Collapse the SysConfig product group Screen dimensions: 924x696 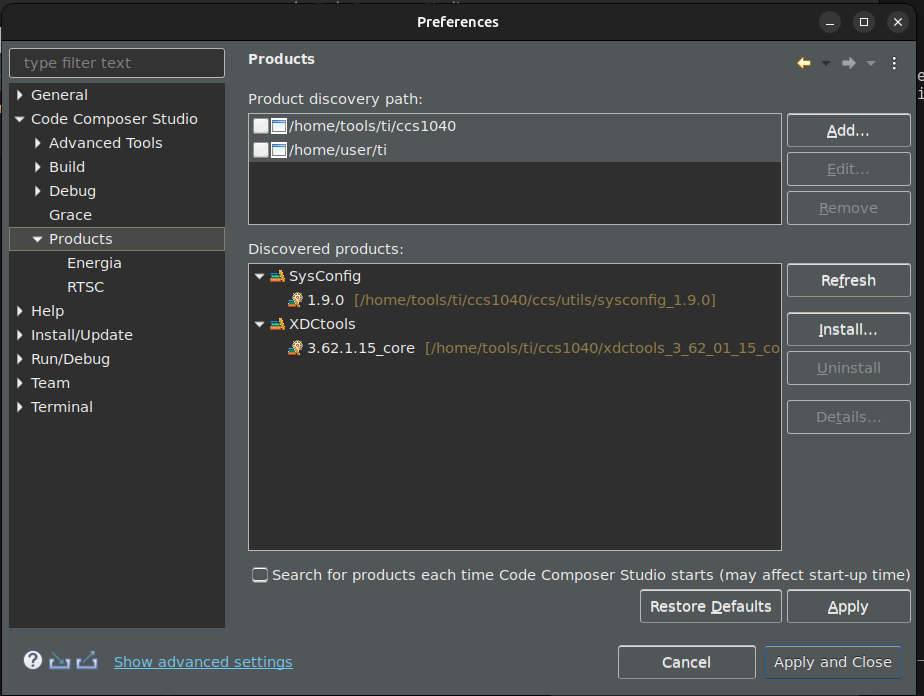(x=259, y=276)
